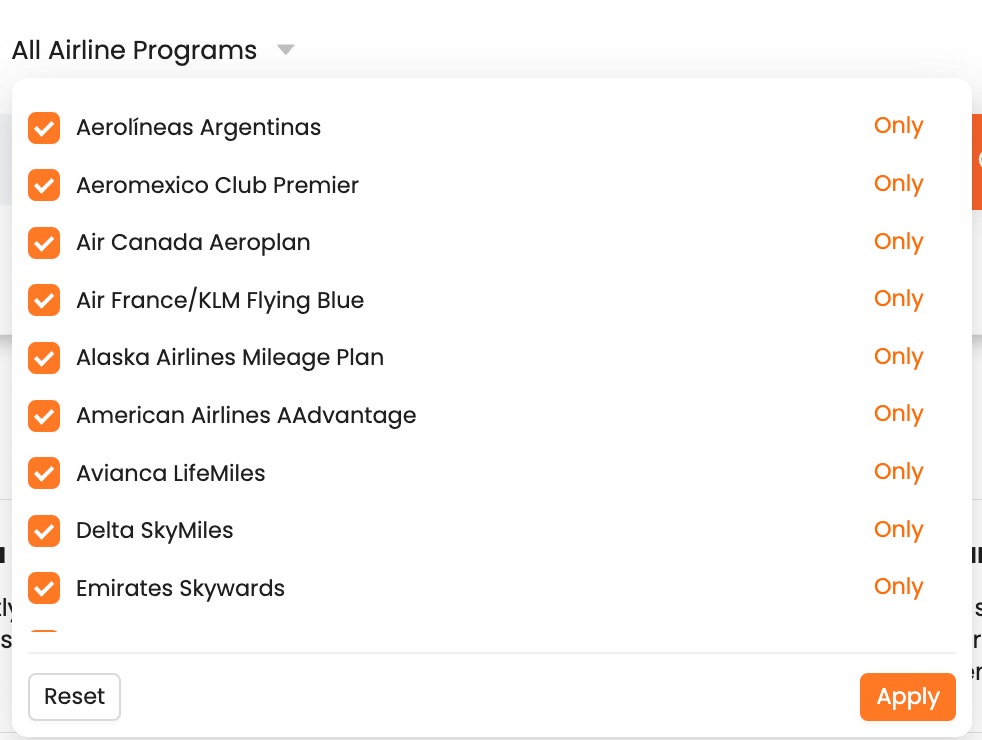Select Only next to Delta SkyMiles
Viewport: 982px width, 740px height.
coord(897,530)
